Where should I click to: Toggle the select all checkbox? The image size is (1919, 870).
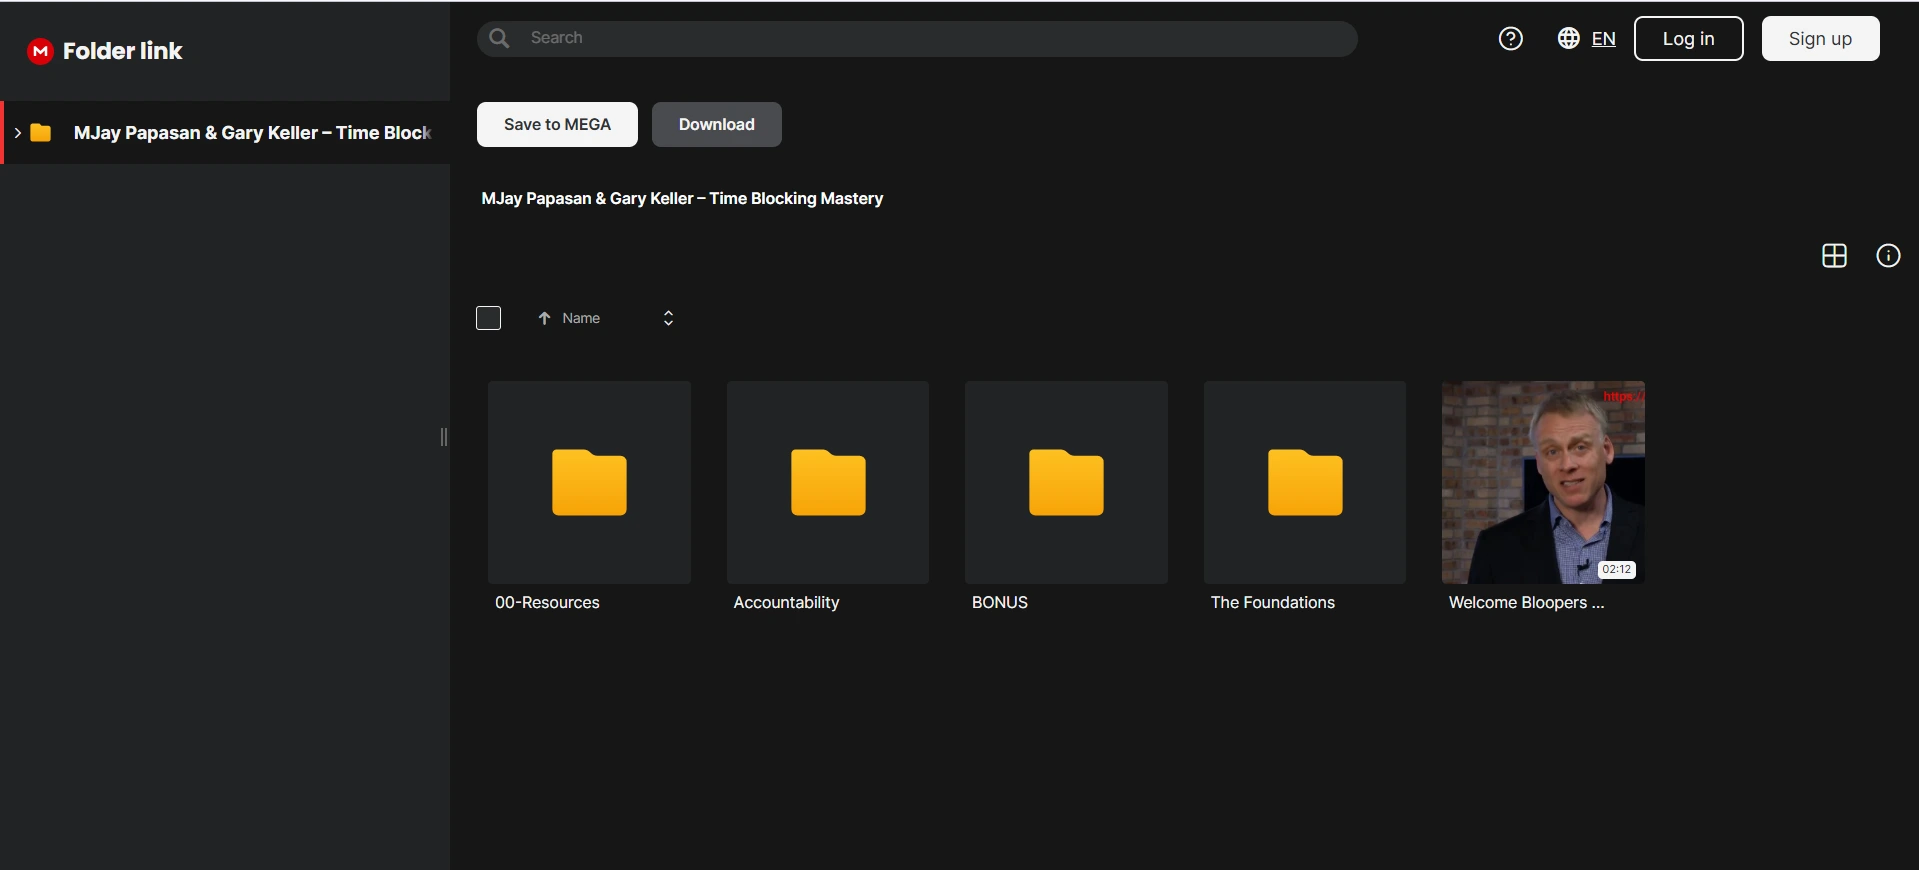tap(488, 318)
